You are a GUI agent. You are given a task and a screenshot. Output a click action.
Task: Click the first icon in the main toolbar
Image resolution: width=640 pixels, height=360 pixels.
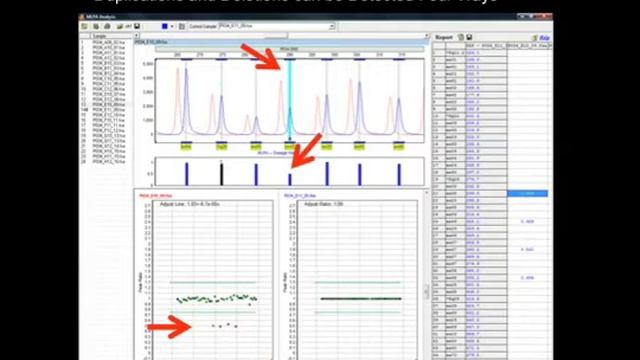(84, 27)
